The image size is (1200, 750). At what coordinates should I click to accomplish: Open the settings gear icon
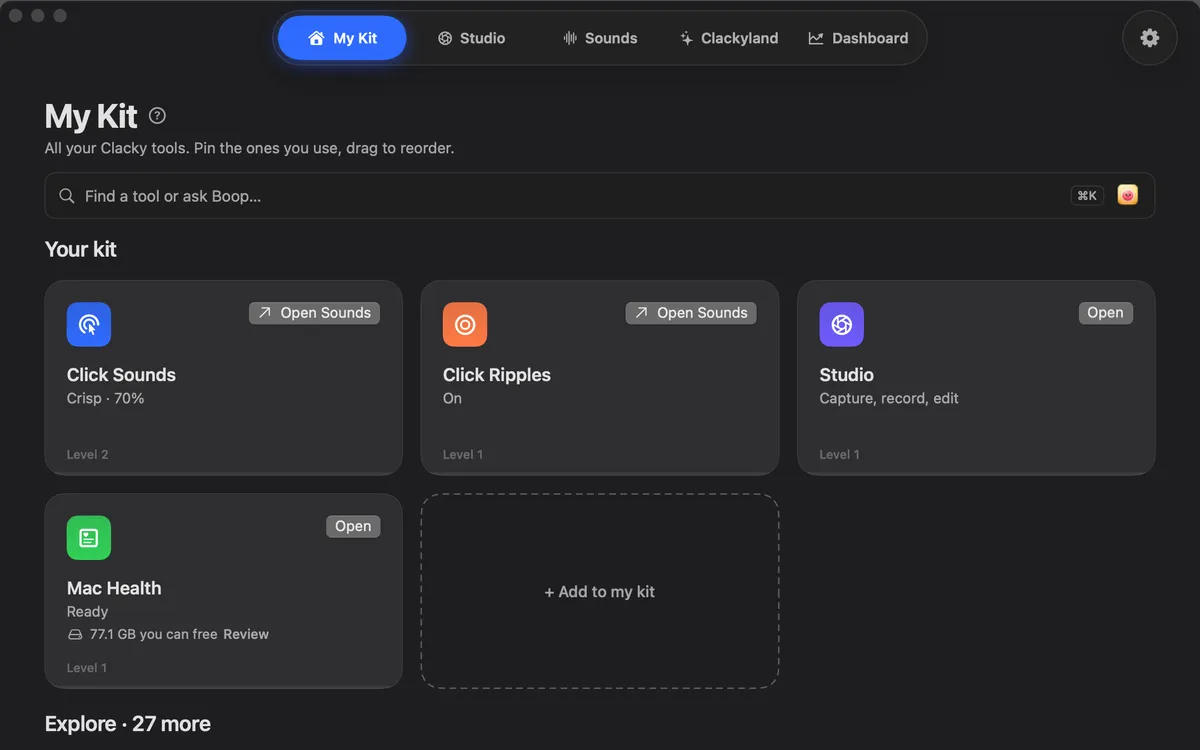click(1150, 38)
